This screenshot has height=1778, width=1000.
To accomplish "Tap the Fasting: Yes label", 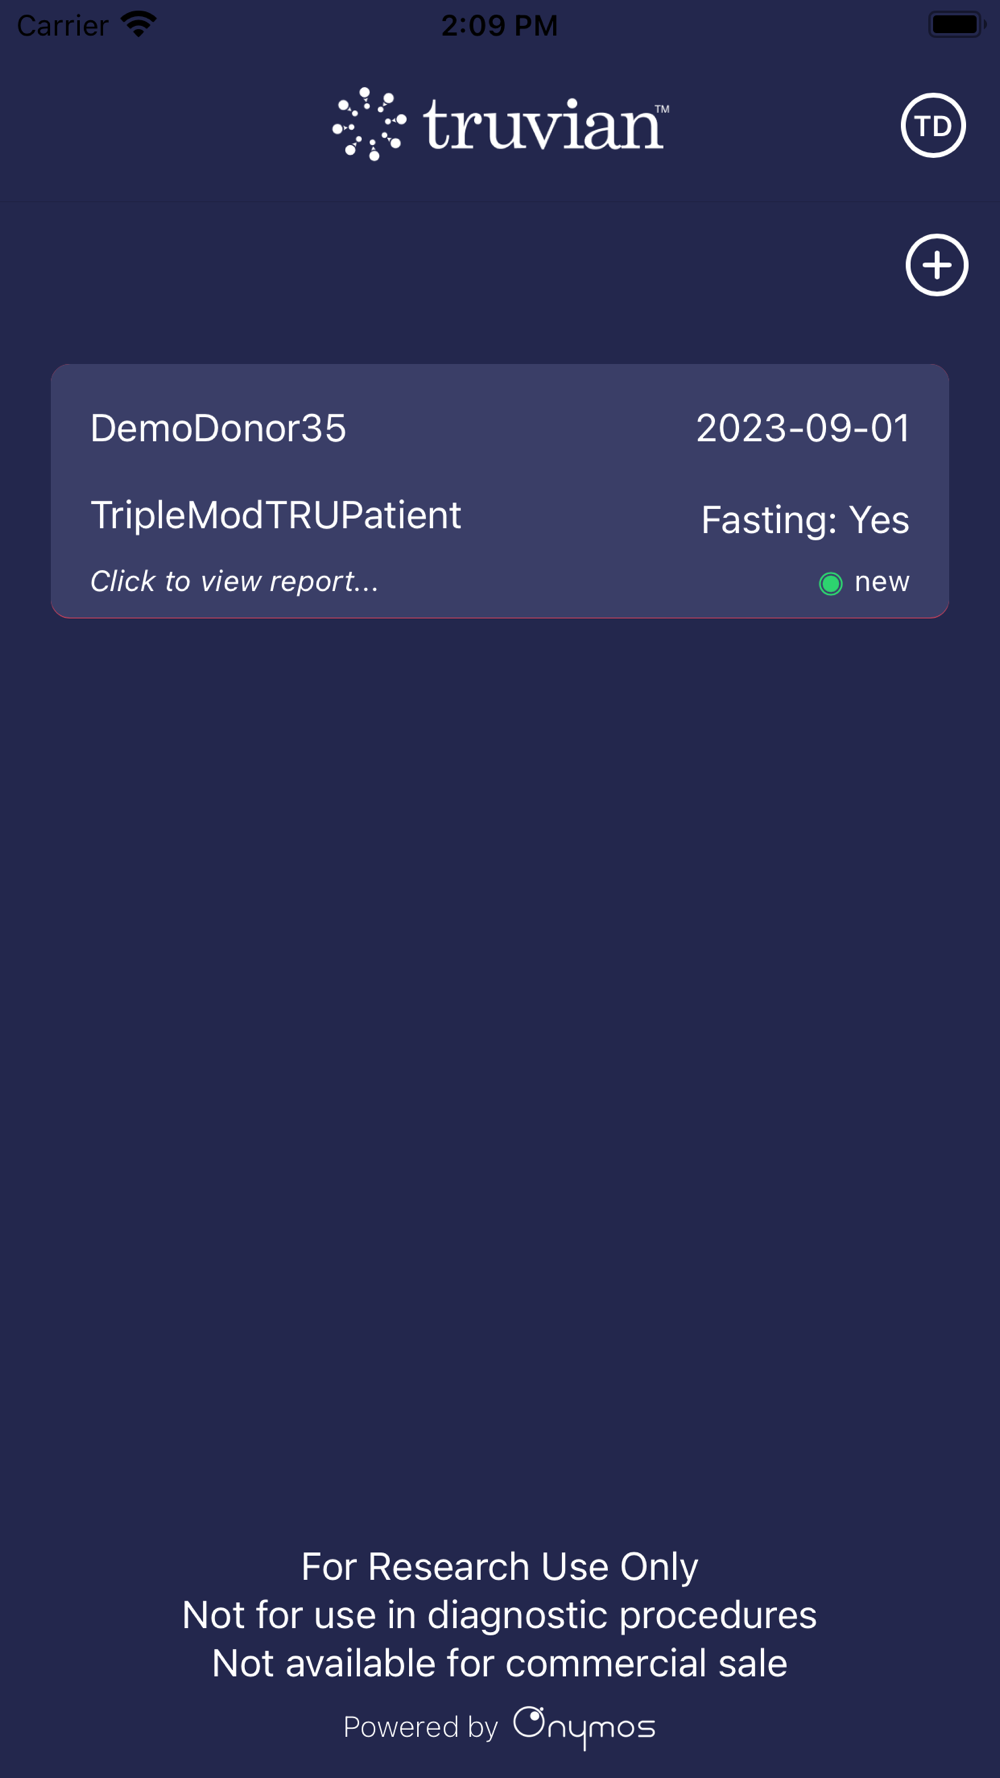I will pyautogui.click(x=805, y=520).
